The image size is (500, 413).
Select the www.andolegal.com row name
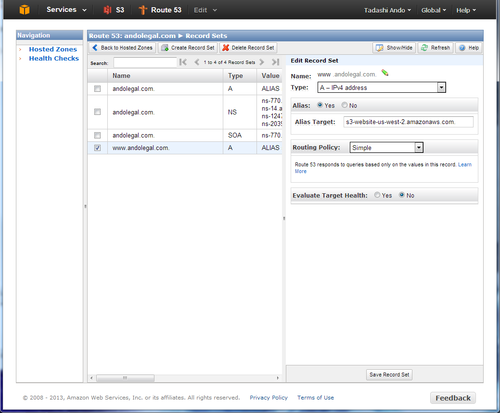point(140,148)
